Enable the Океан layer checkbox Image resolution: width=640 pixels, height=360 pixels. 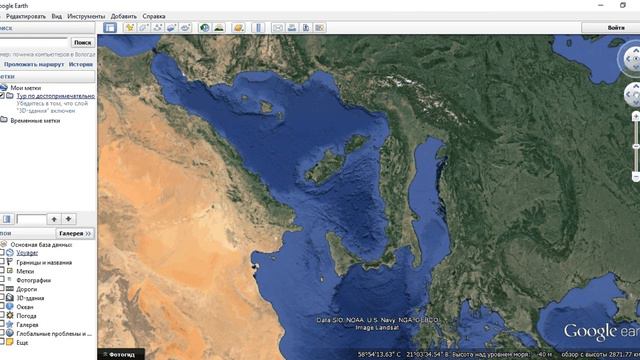(2, 307)
